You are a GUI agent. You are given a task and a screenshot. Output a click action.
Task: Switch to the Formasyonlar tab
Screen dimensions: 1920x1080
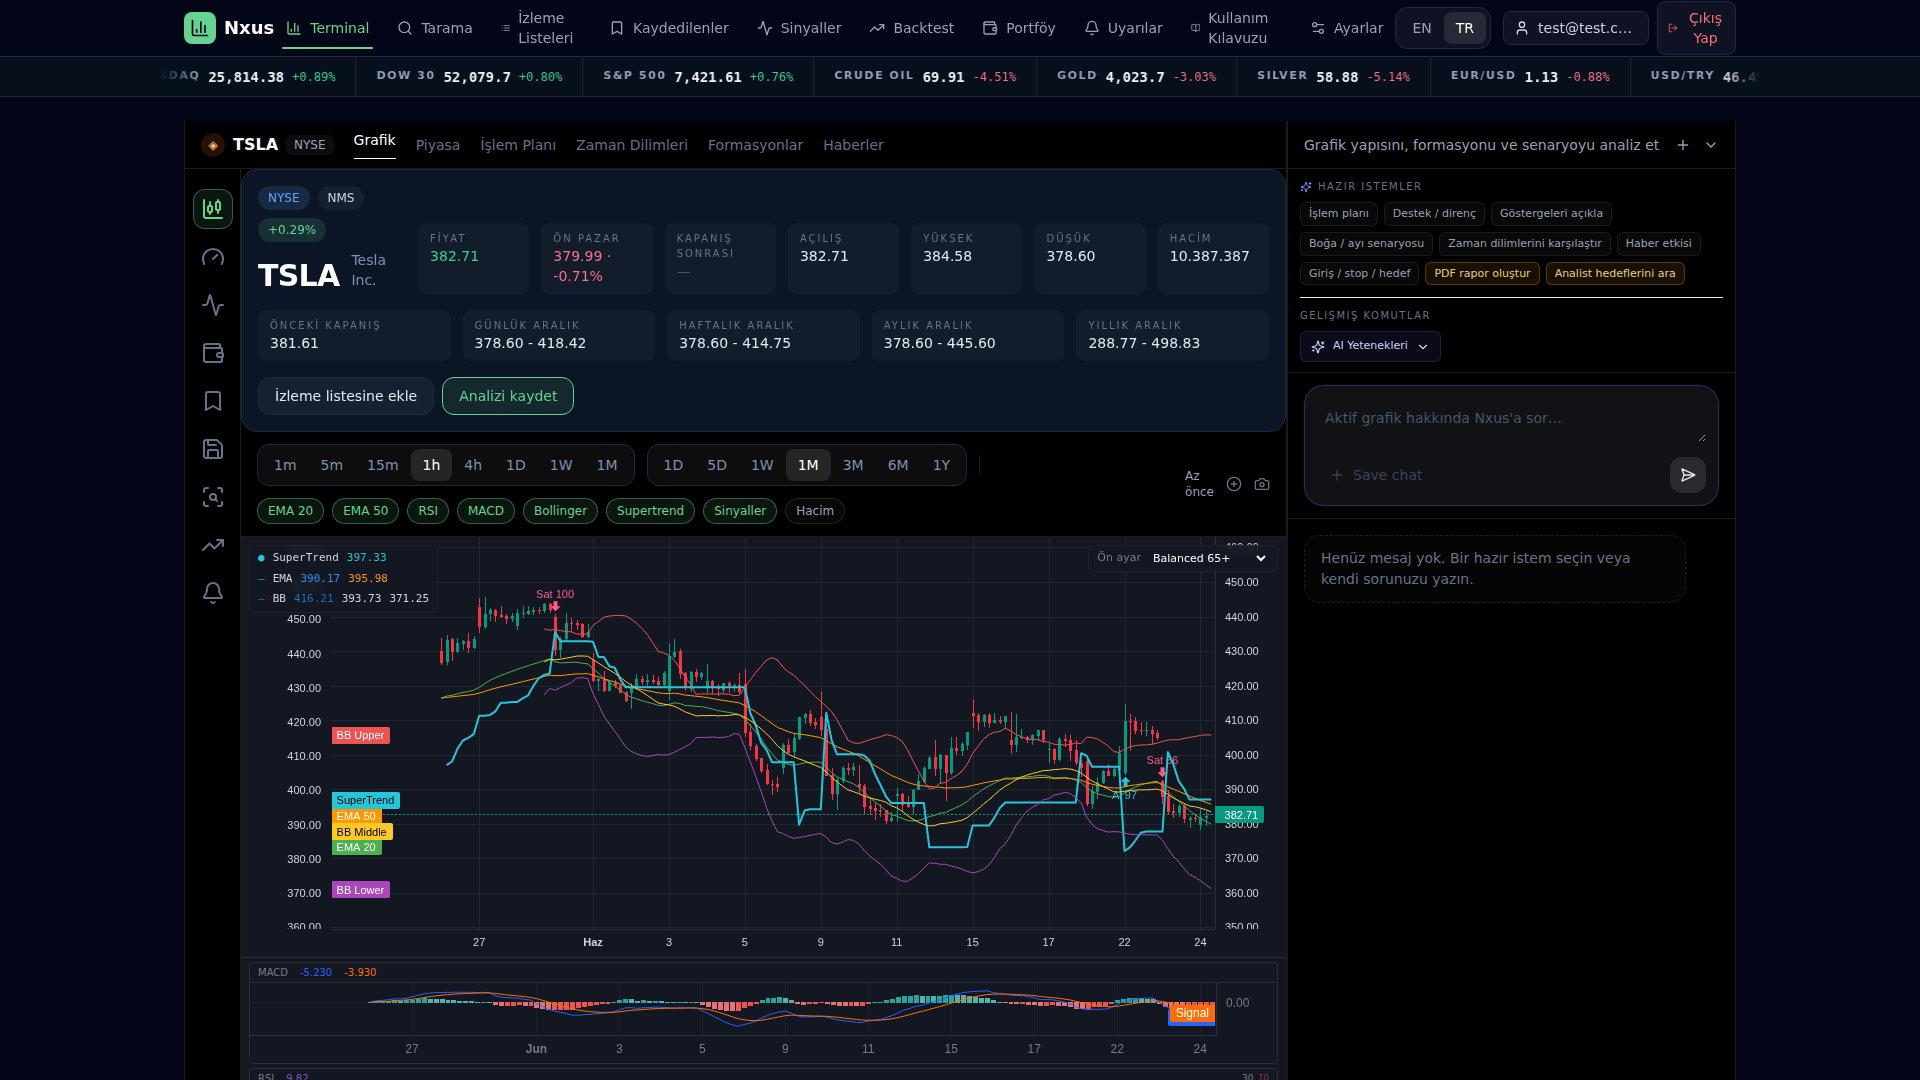(x=755, y=145)
